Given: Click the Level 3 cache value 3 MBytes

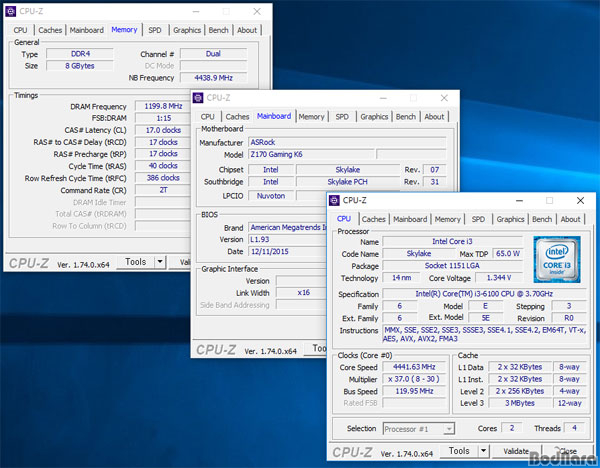Looking at the screenshot, I should (x=520, y=403).
